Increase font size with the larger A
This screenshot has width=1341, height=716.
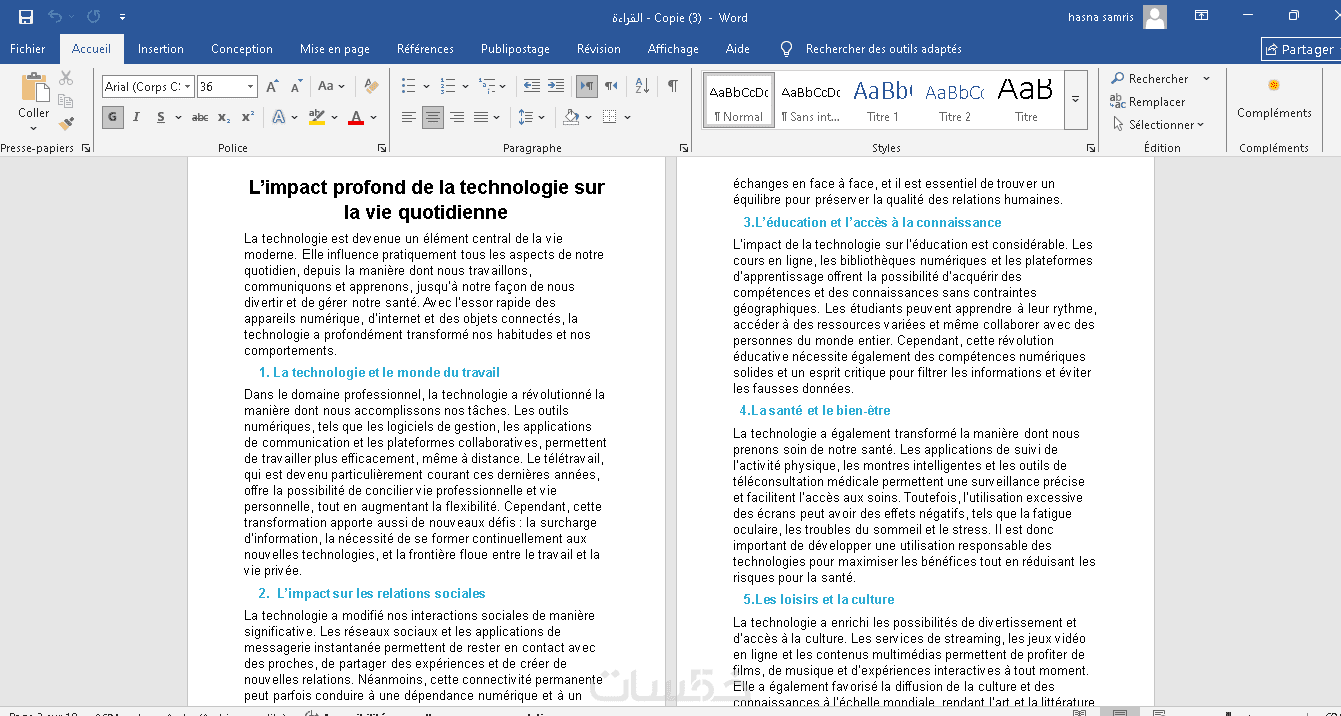(272, 86)
